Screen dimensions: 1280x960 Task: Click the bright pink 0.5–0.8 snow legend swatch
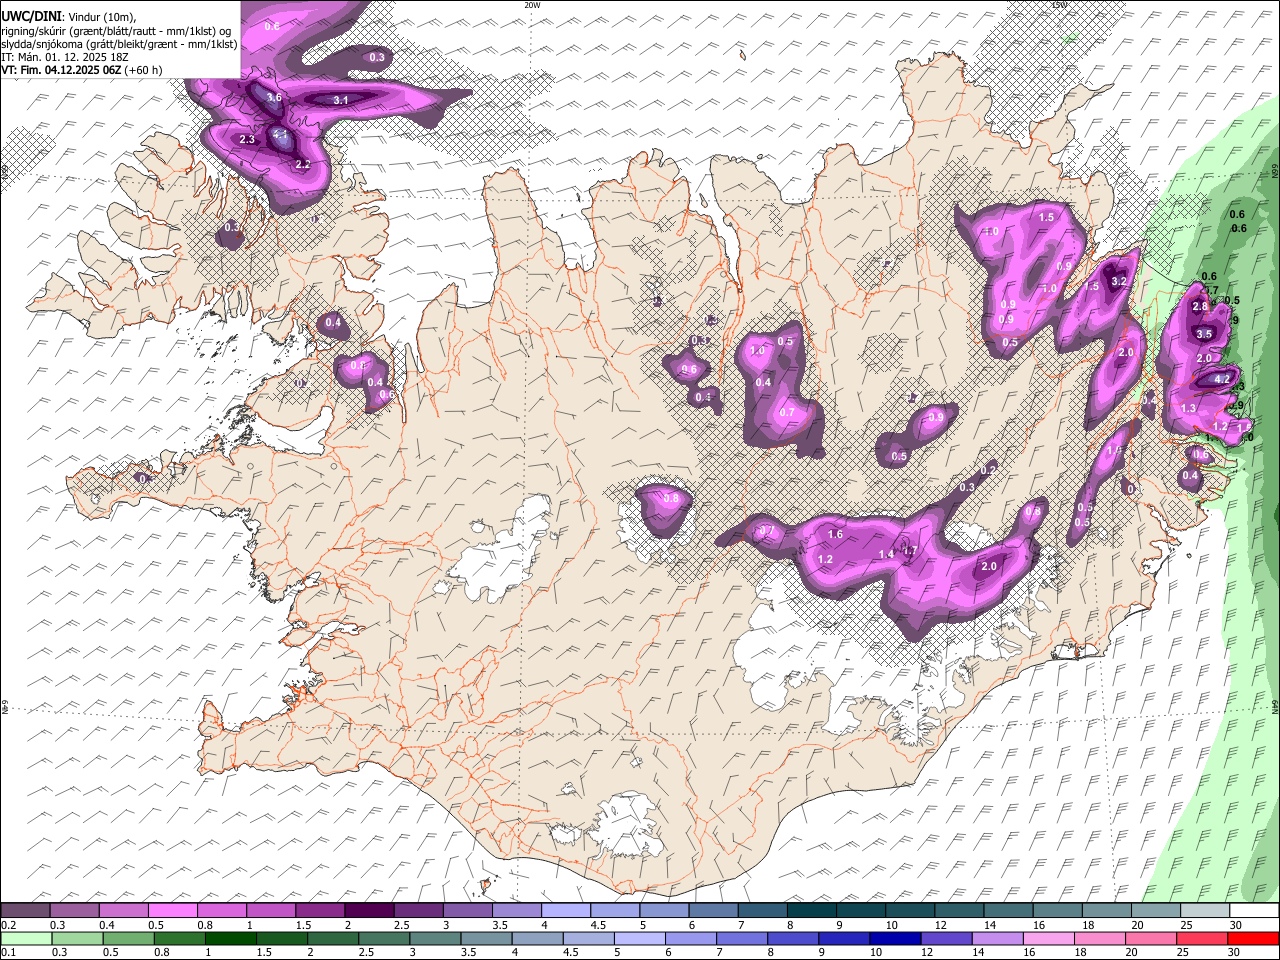(x=173, y=910)
